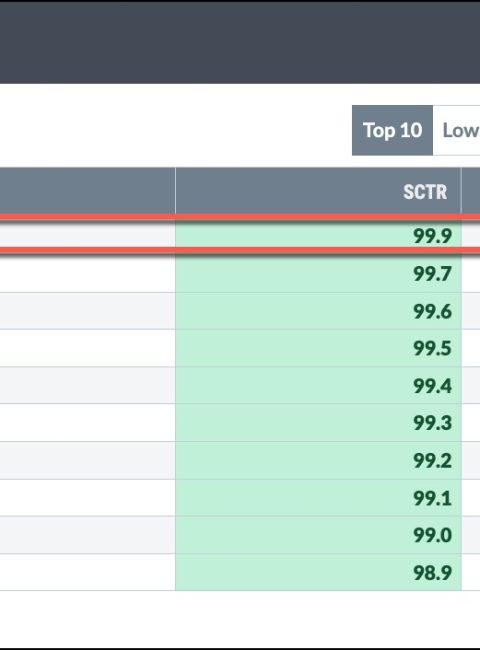Switch to the Low tab
This screenshot has width=480, height=650.
click(x=456, y=131)
